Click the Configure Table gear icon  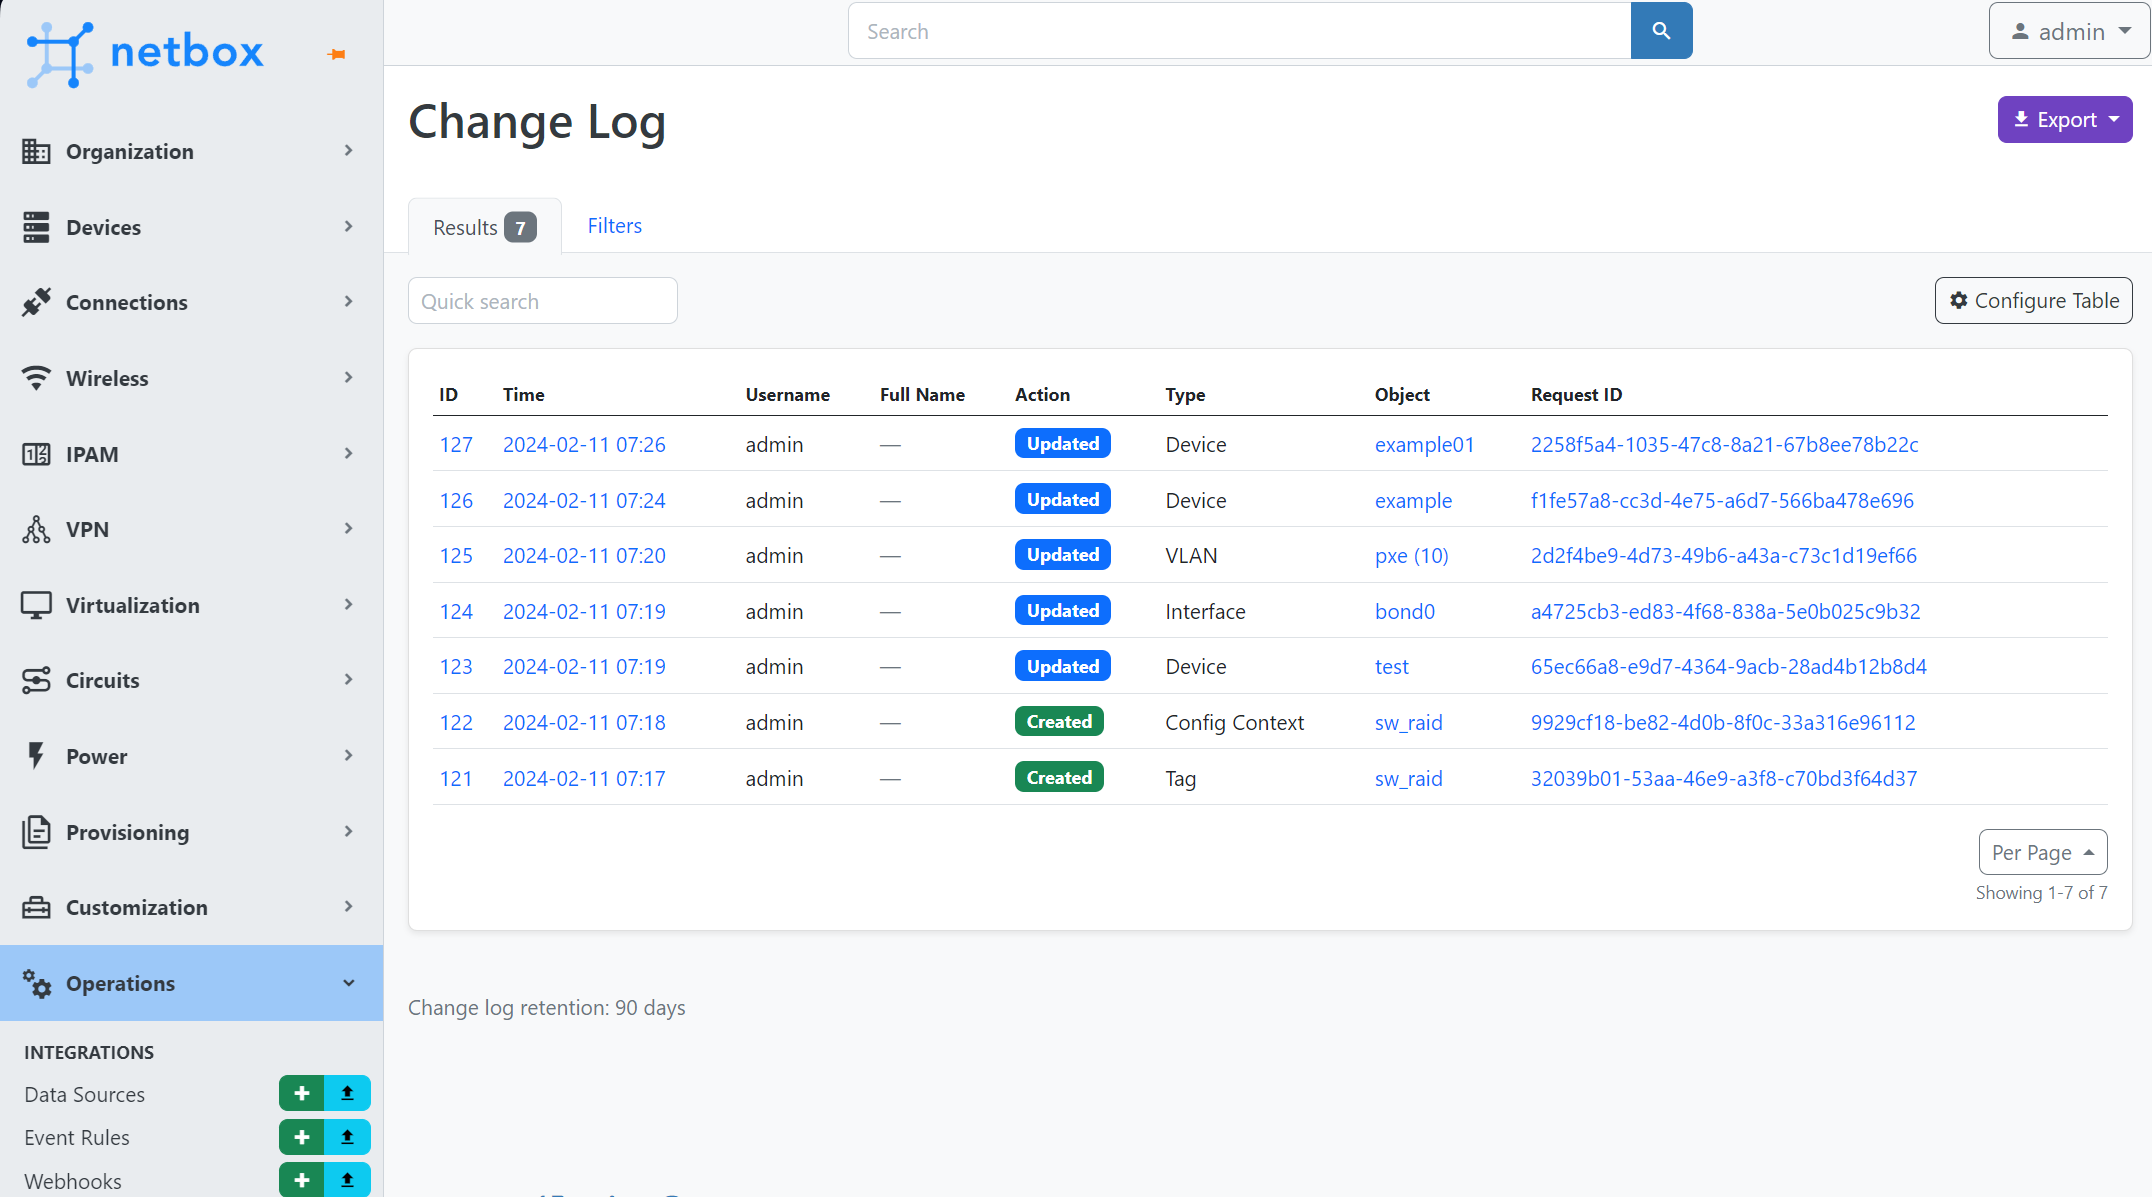pyautogui.click(x=1959, y=300)
